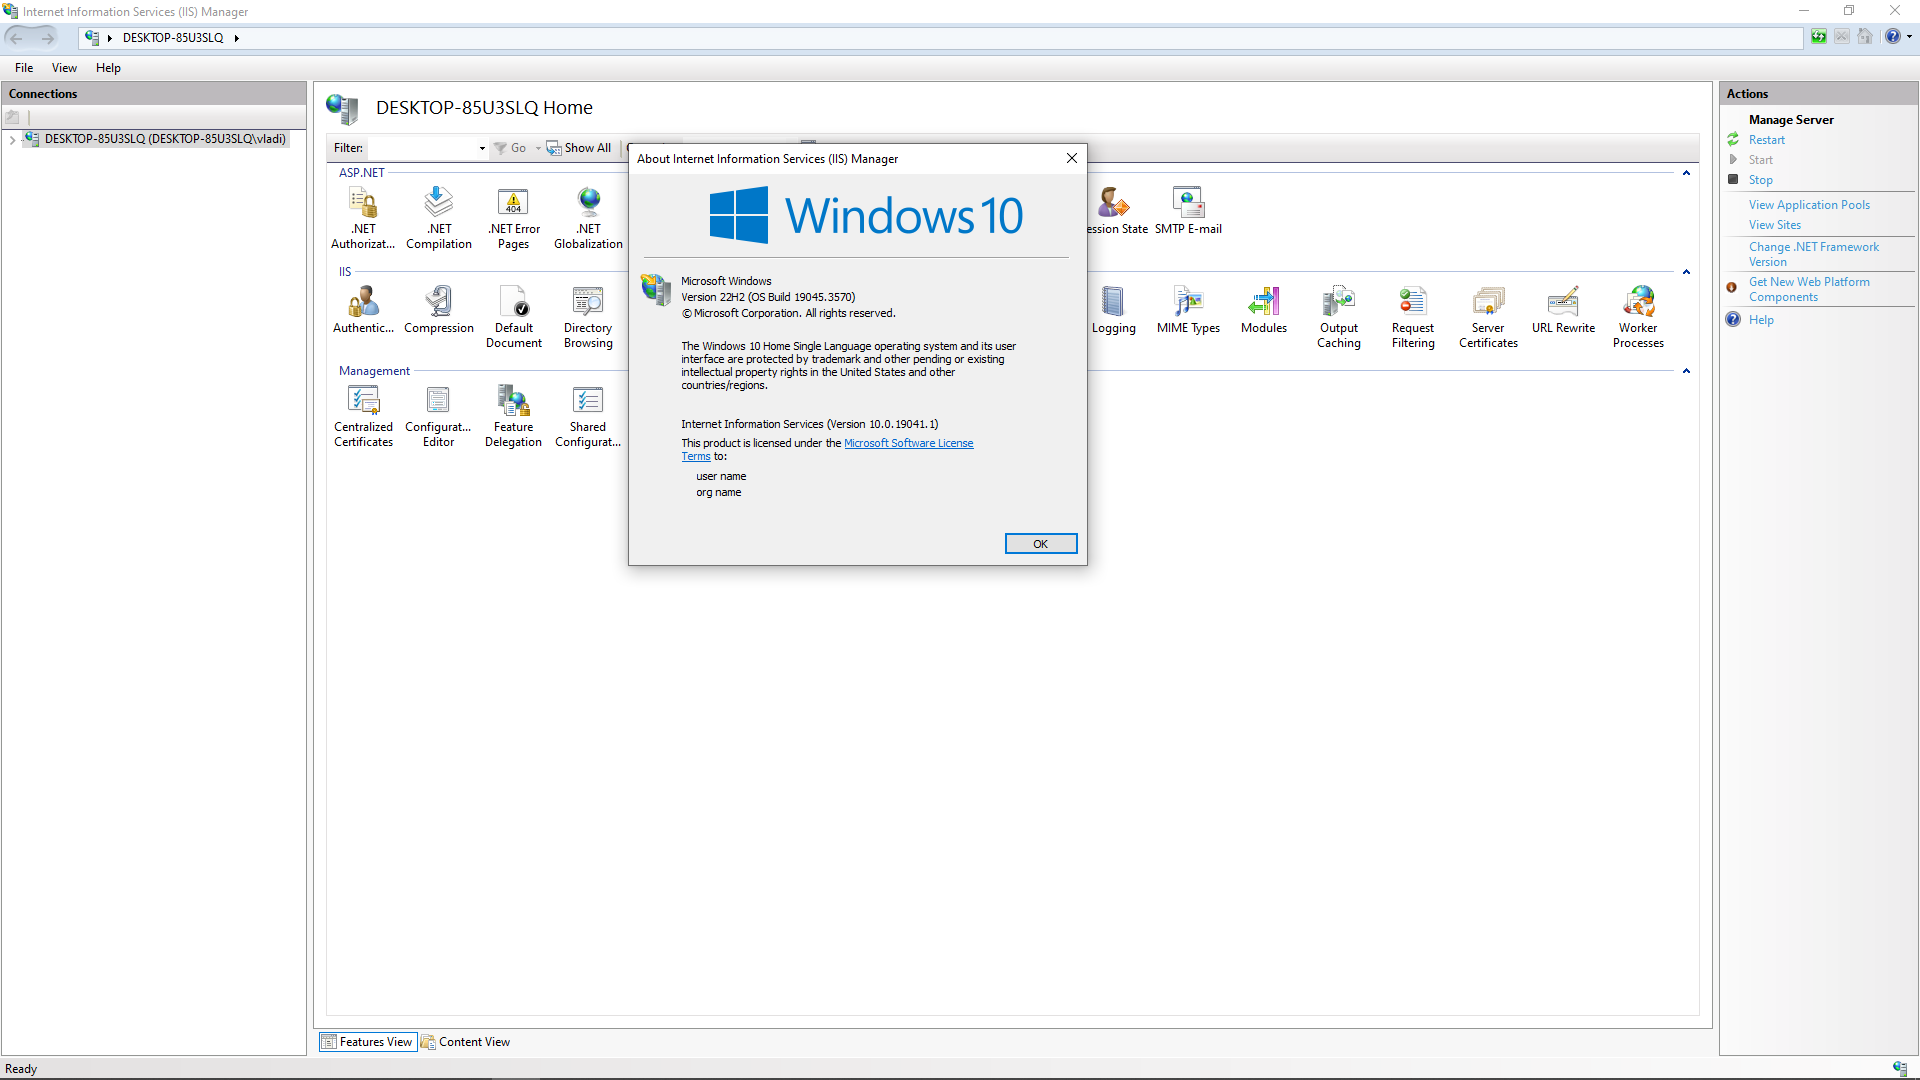1920x1080 pixels.
Task: Click View Application Pools link
Action: [x=1808, y=205]
